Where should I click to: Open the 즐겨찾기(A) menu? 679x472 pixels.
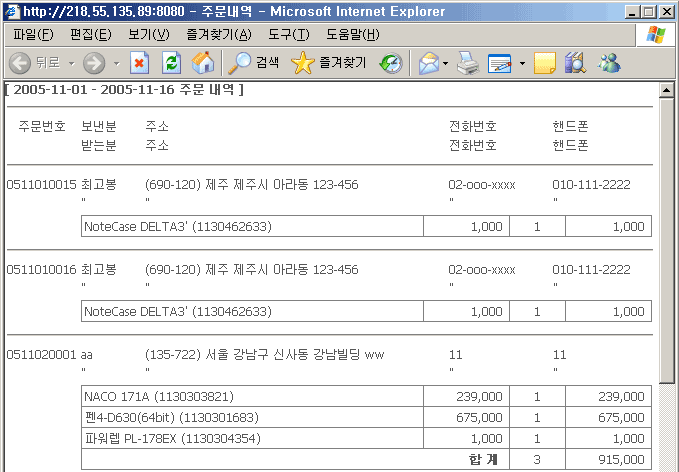219,35
